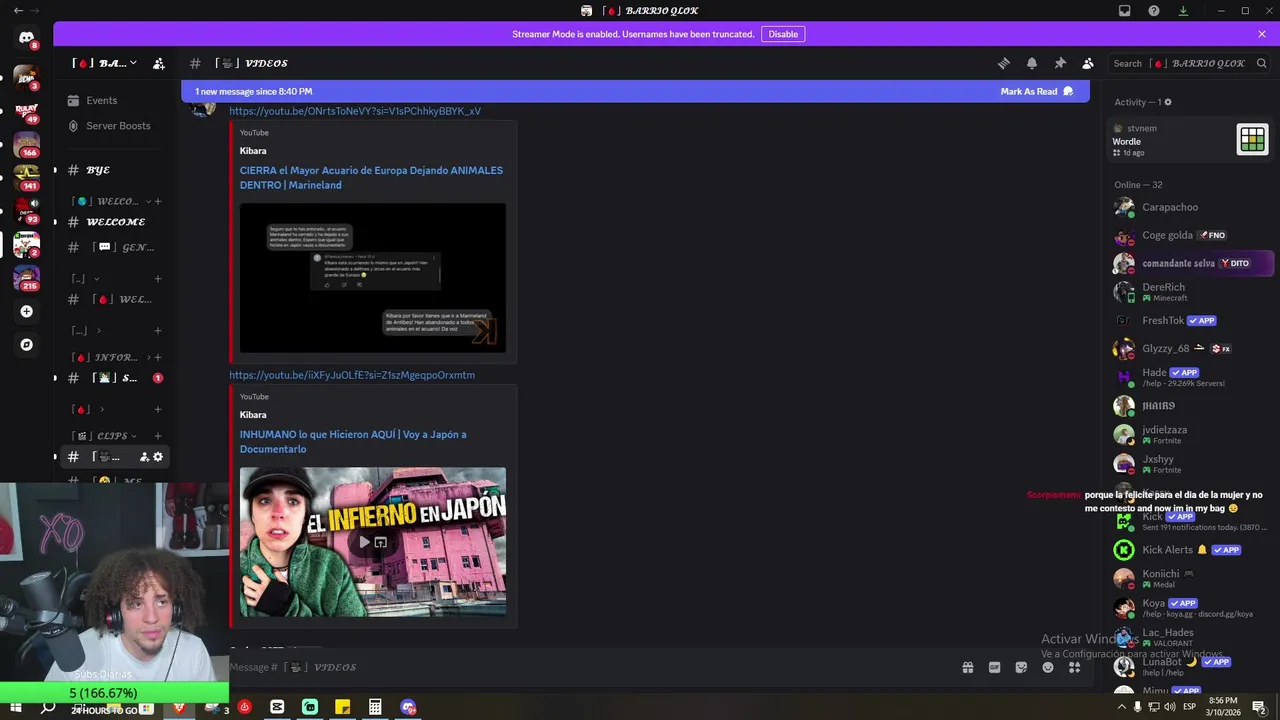Play the El Infierno en Japón video
The width and height of the screenshot is (1280, 720).
coord(365,542)
